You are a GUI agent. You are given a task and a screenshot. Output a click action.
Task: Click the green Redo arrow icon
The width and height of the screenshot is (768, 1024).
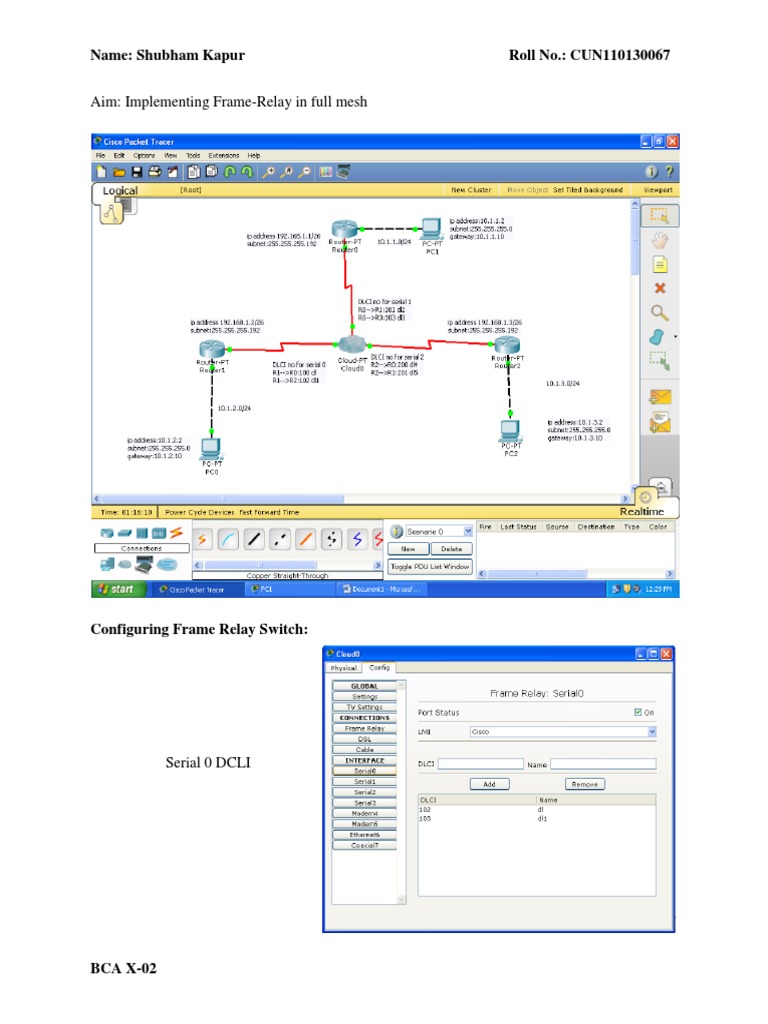click(x=248, y=172)
